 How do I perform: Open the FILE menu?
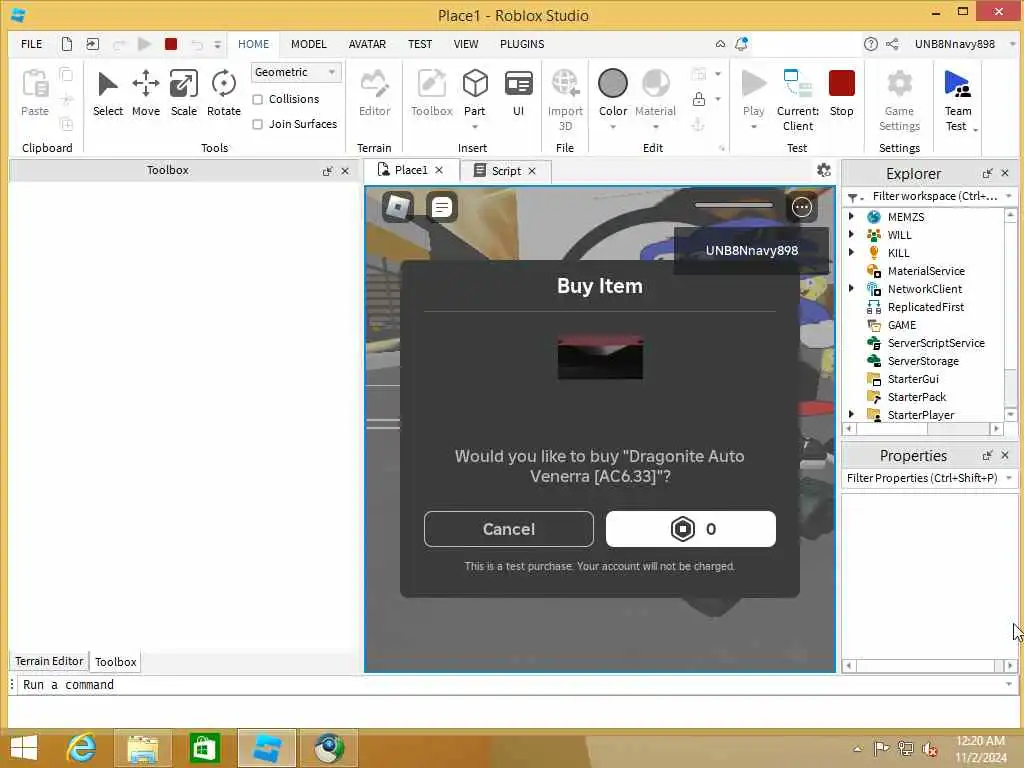pyautogui.click(x=31, y=44)
